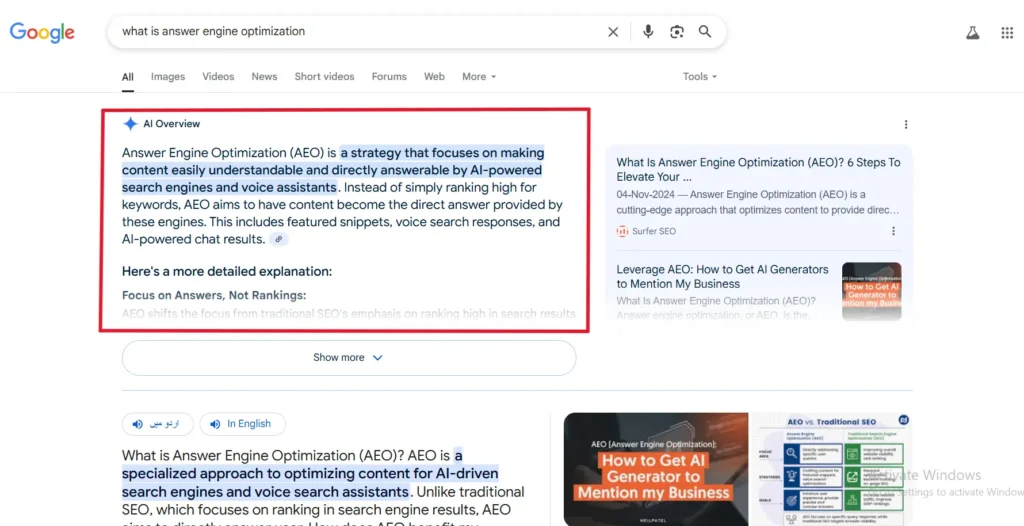Image resolution: width=1024 pixels, height=526 pixels.
Task: Click the source link chip icon
Action: (279, 239)
